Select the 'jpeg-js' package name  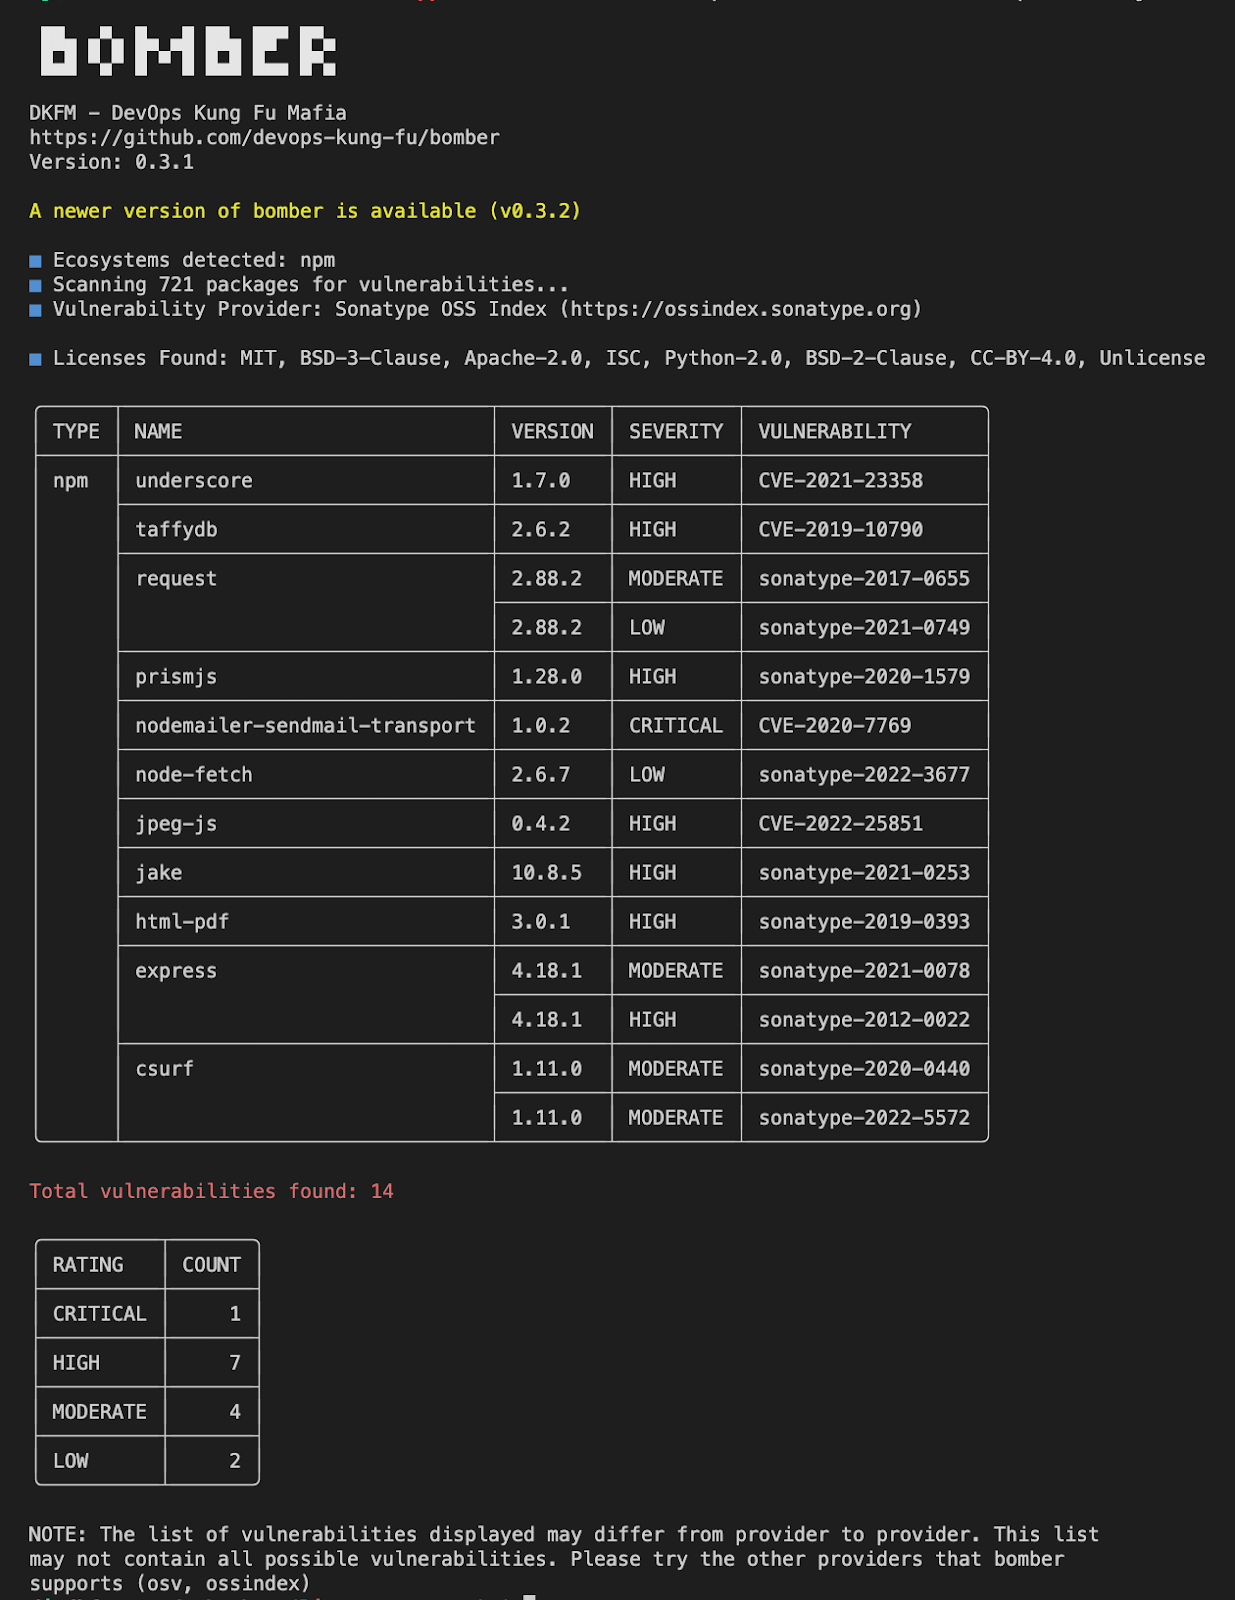(176, 824)
